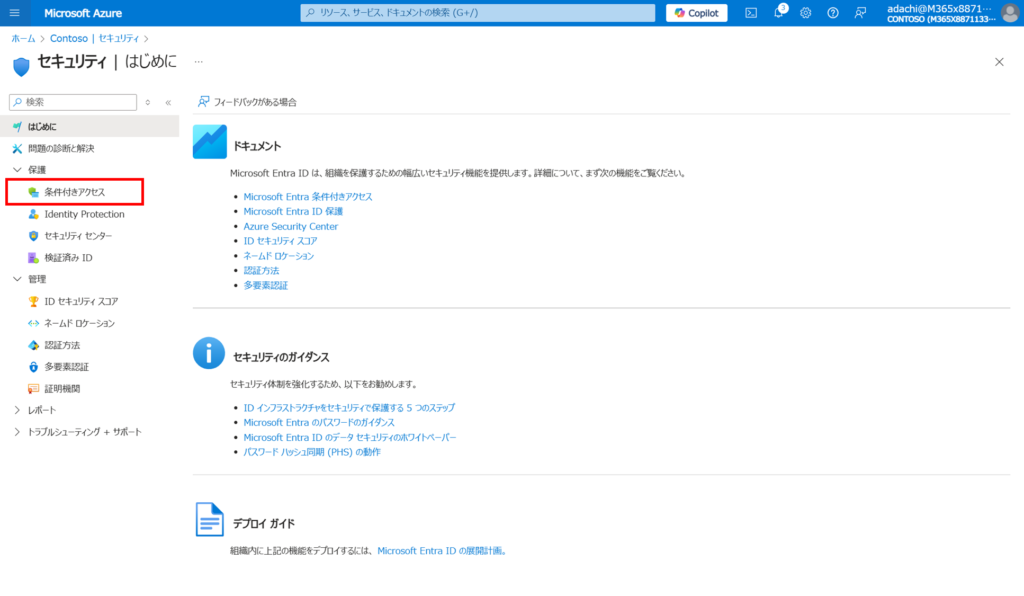Open Microsoft Entra のパスワードのガイダンス link
Image resolution: width=1024 pixels, height=596 pixels.
pos(319,422)
